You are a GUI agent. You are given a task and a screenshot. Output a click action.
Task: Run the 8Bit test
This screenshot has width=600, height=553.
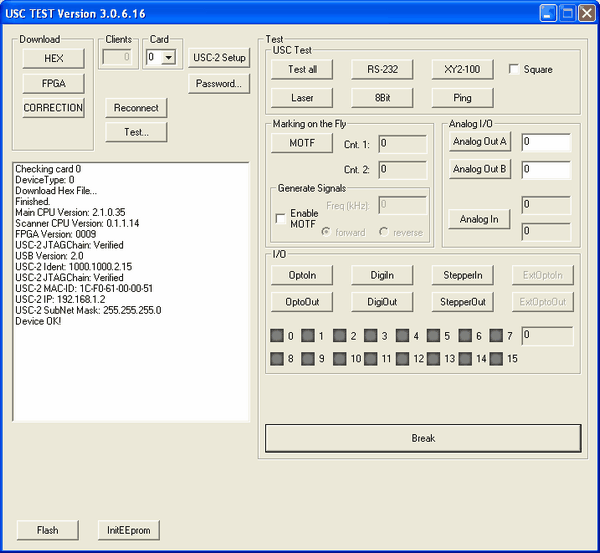(382, 98)
